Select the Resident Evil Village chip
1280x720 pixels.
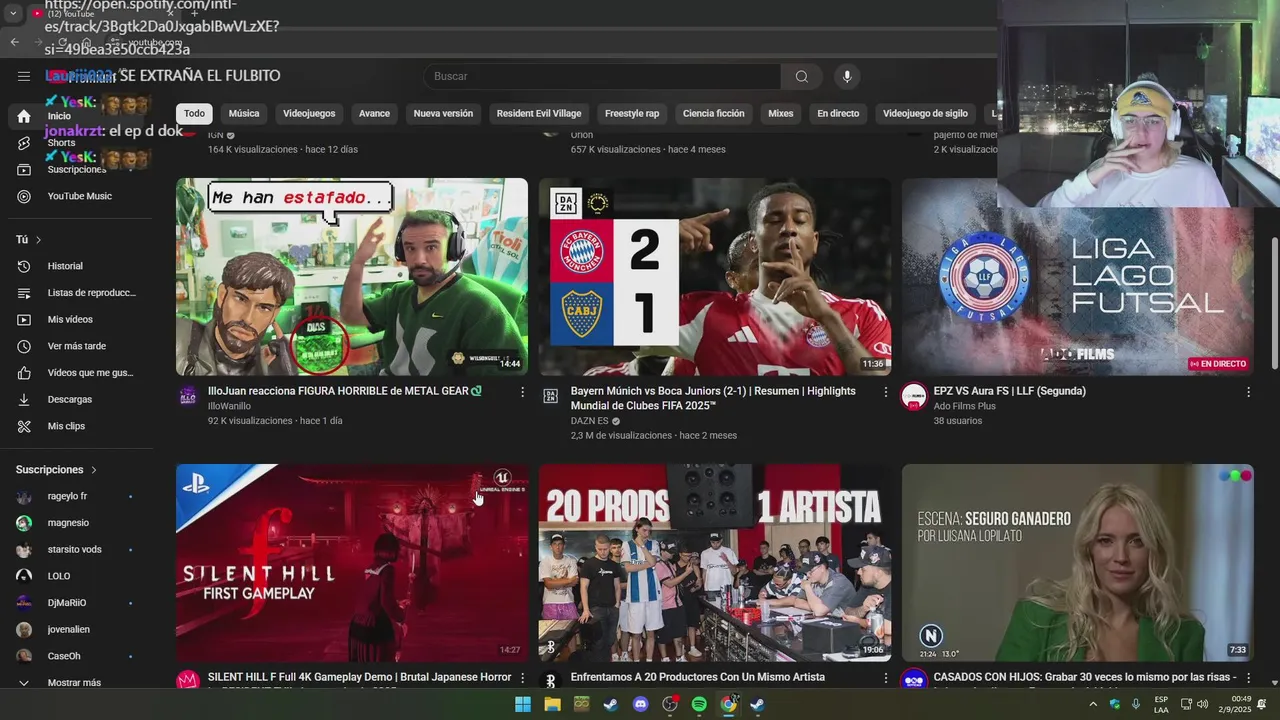[539, 114]
